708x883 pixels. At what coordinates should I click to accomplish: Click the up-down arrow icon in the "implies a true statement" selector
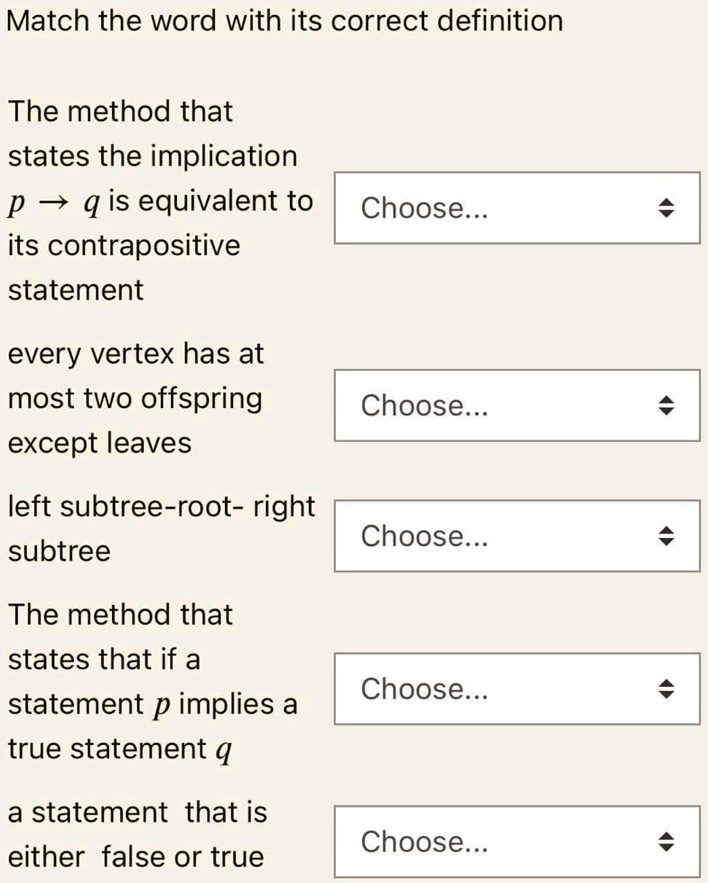(x=667, y=689)
